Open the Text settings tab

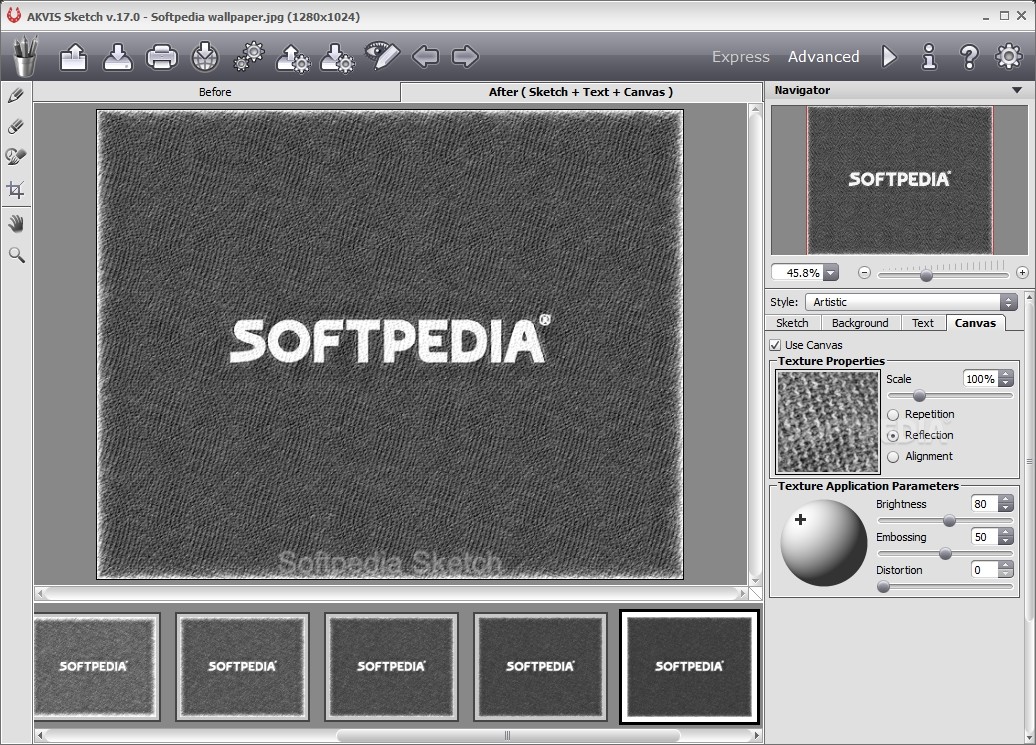click(x=923, y=323)
